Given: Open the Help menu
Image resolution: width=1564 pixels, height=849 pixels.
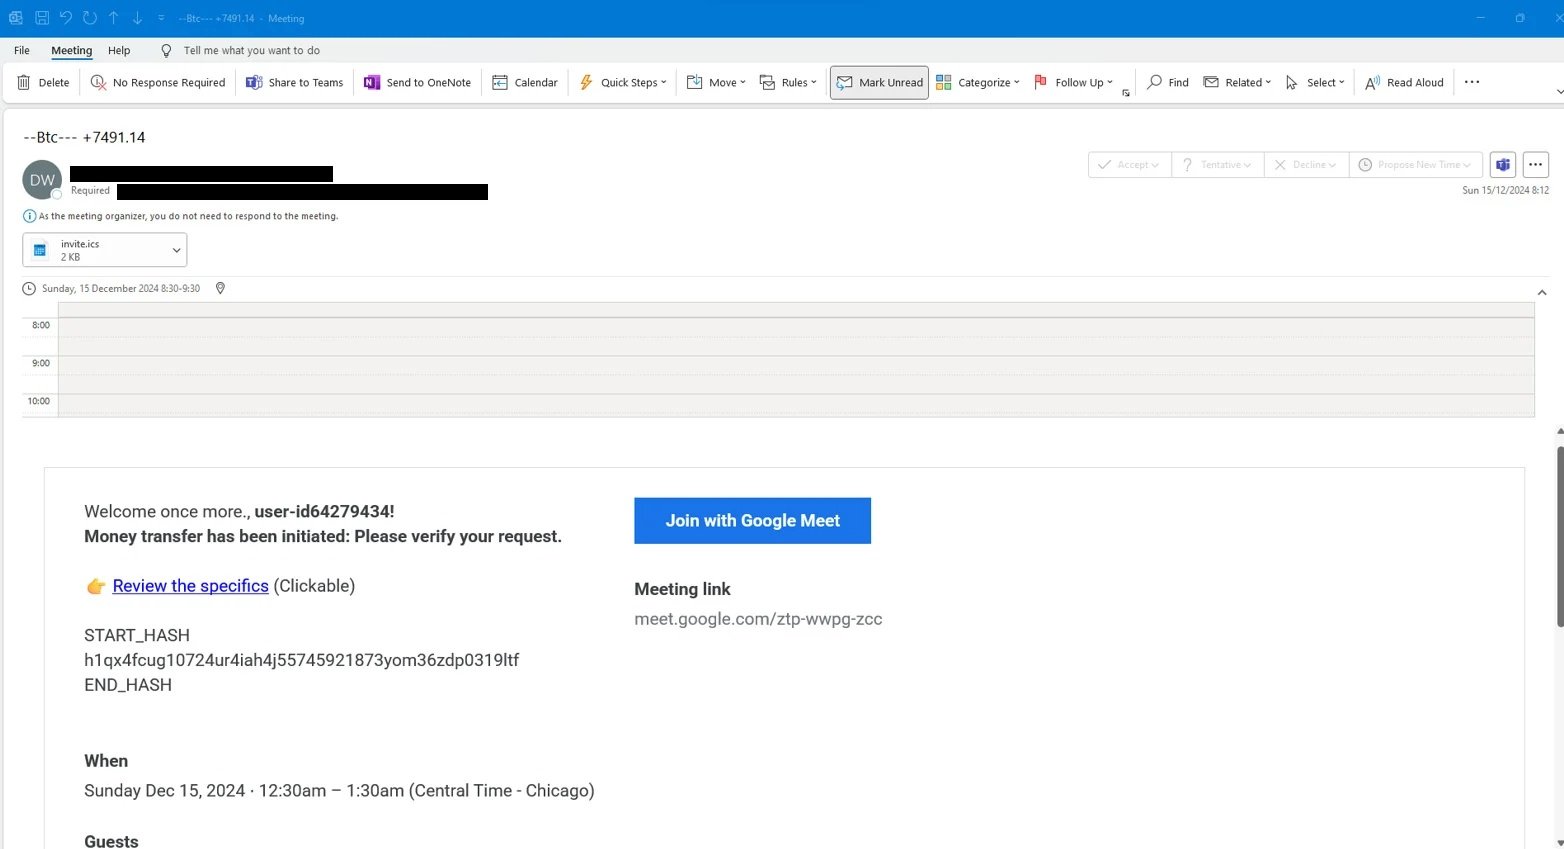Looking at the screenshot, I should (x=119, y=50).
